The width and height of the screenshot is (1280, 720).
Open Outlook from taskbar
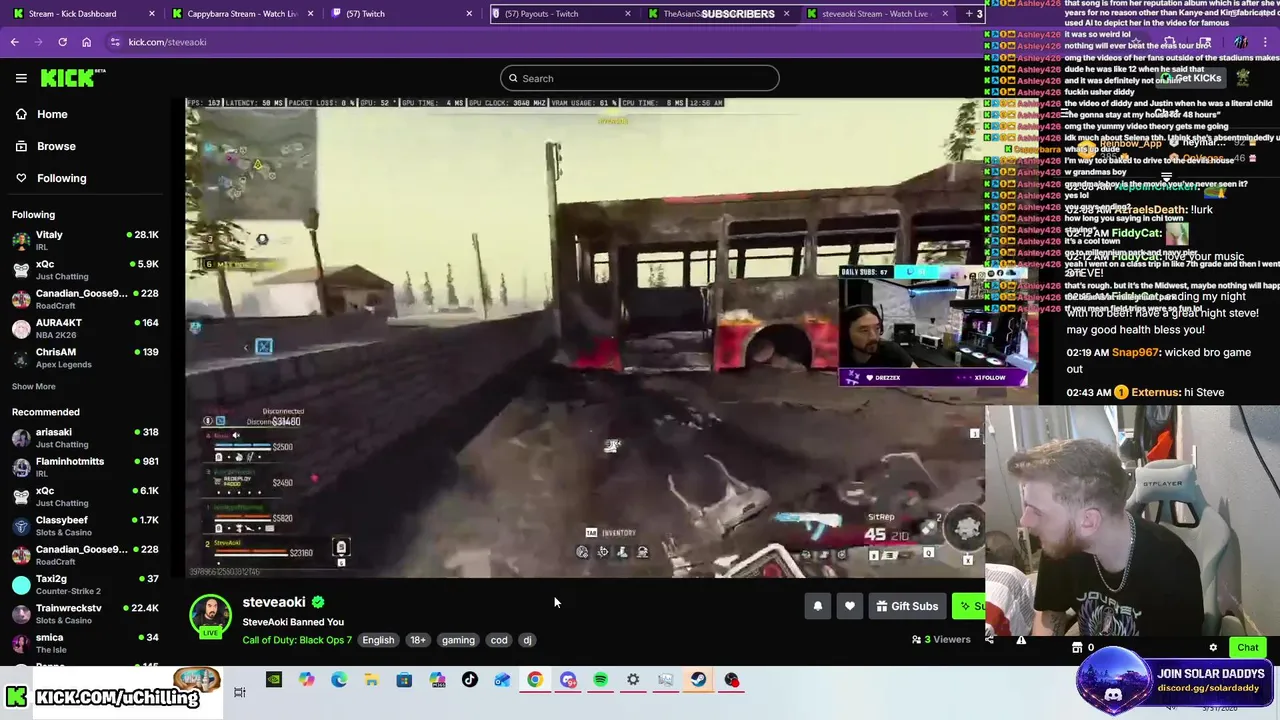(502, 680)
